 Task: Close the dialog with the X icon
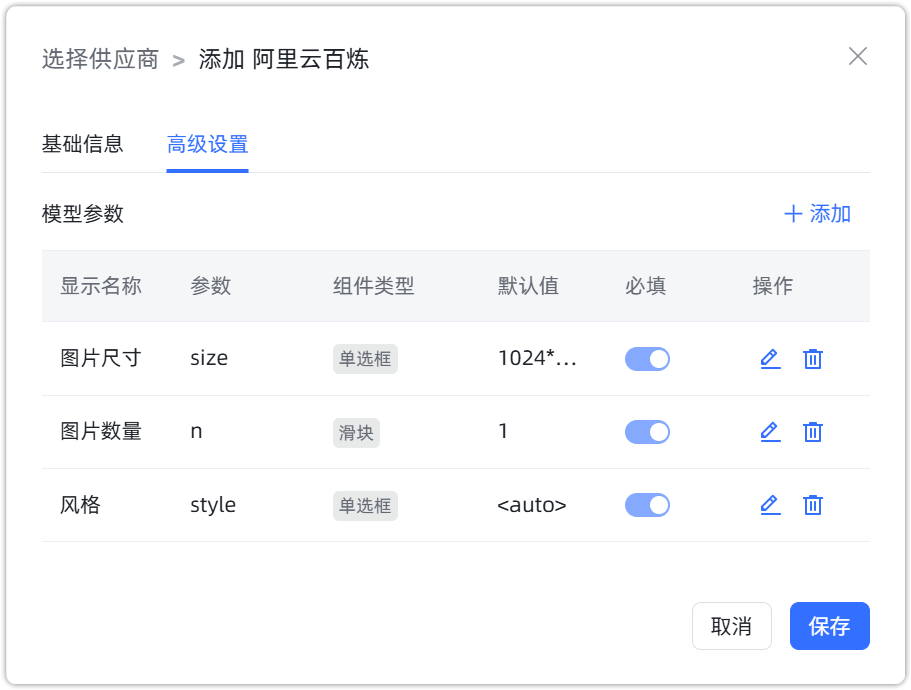[857, 56]
